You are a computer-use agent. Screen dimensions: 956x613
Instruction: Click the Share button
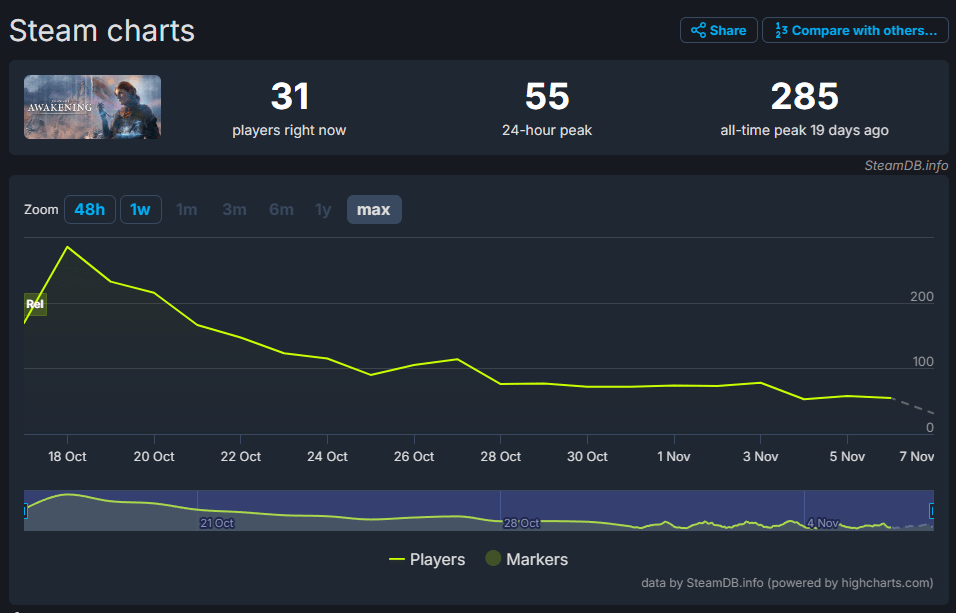click(x=719, y=30)
